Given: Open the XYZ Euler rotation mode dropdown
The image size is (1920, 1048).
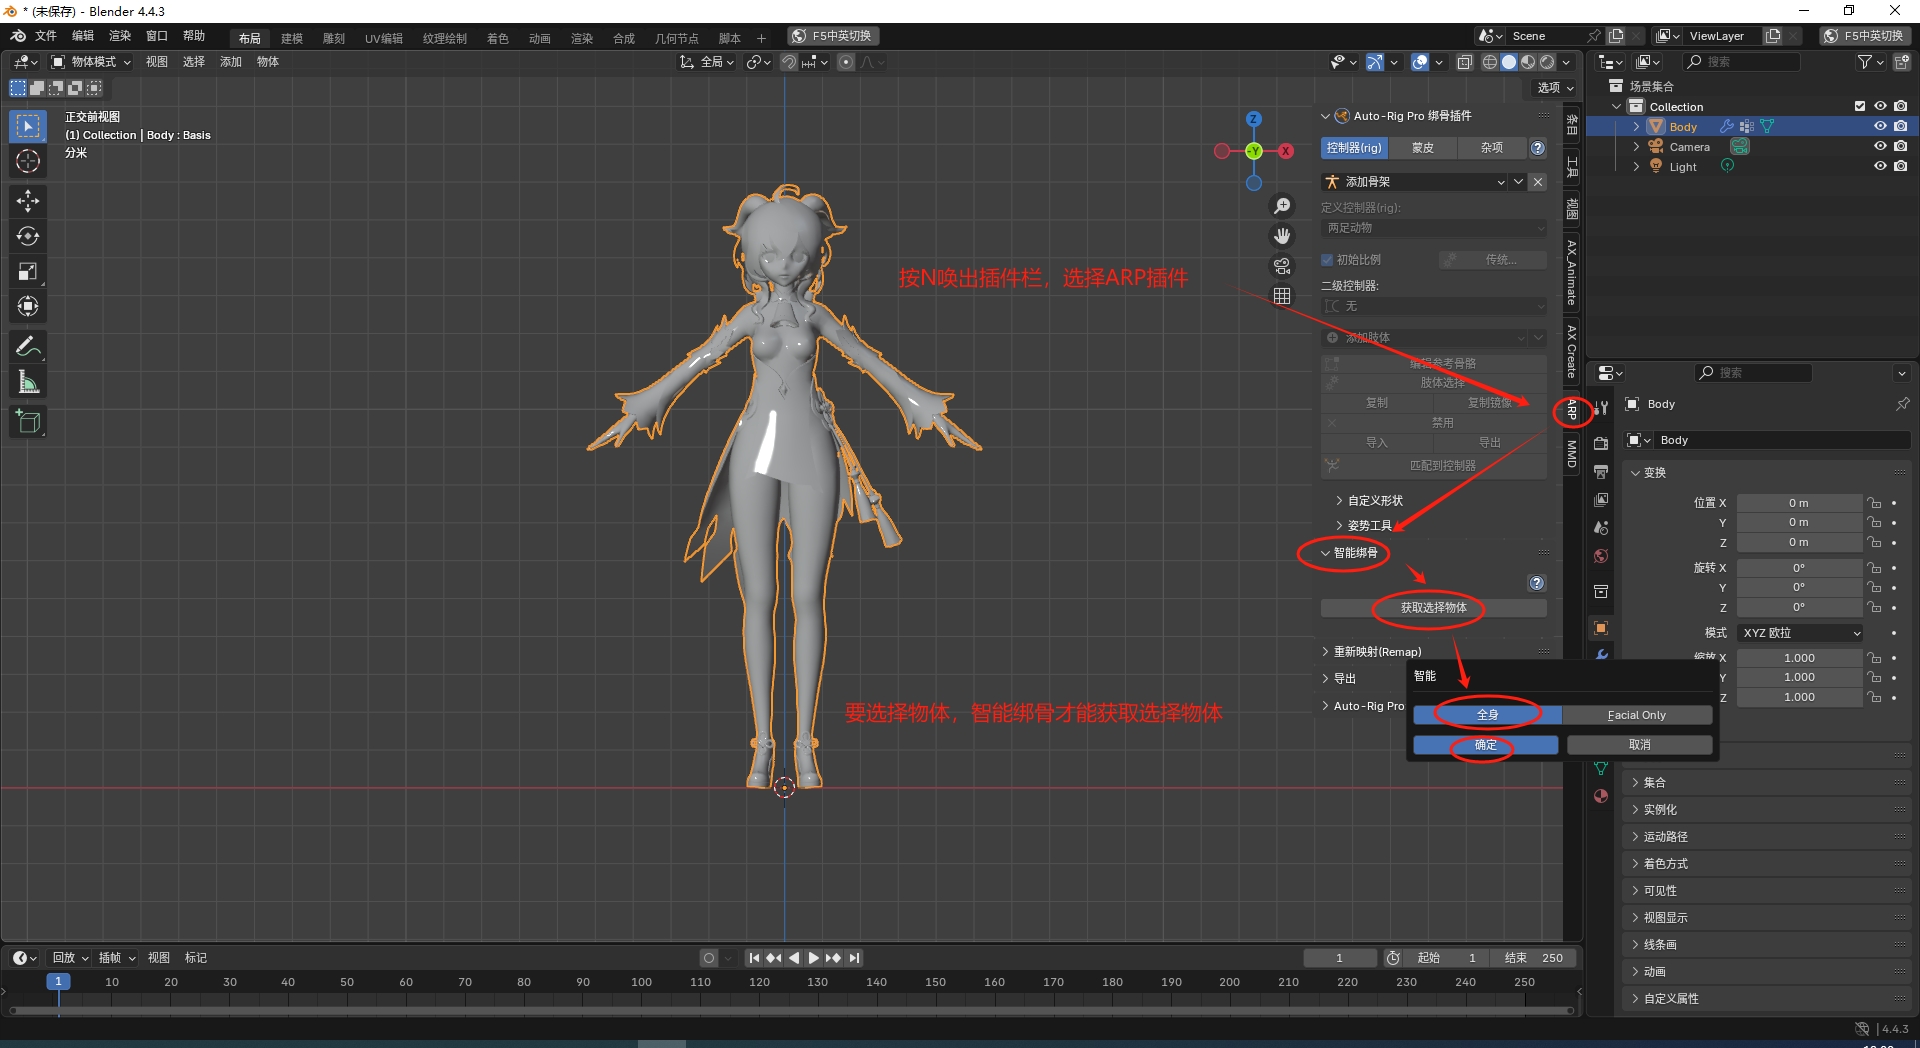Looking at the screenshot, I should (x=1801, y=633).
